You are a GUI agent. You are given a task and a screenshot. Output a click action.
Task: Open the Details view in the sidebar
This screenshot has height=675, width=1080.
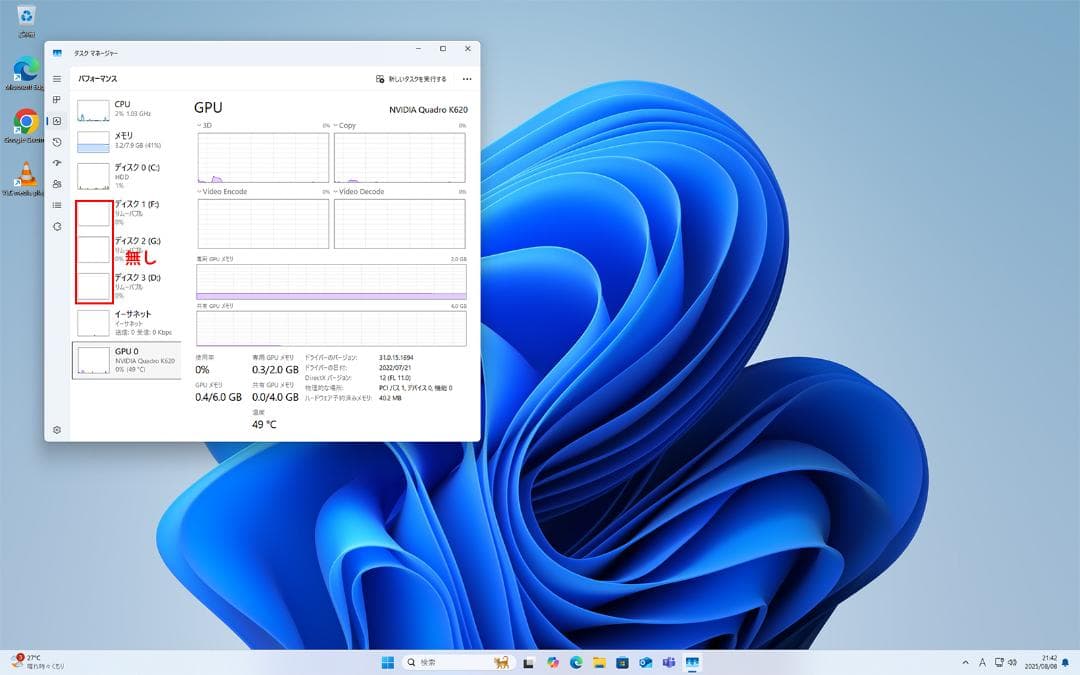(x=55, y=205)
